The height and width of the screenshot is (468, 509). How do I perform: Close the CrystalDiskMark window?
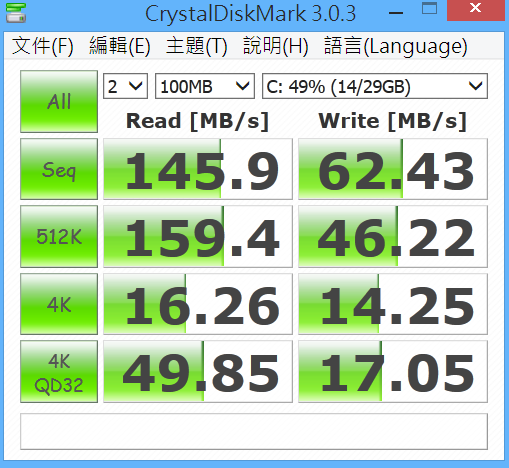(x=476, y=10)
